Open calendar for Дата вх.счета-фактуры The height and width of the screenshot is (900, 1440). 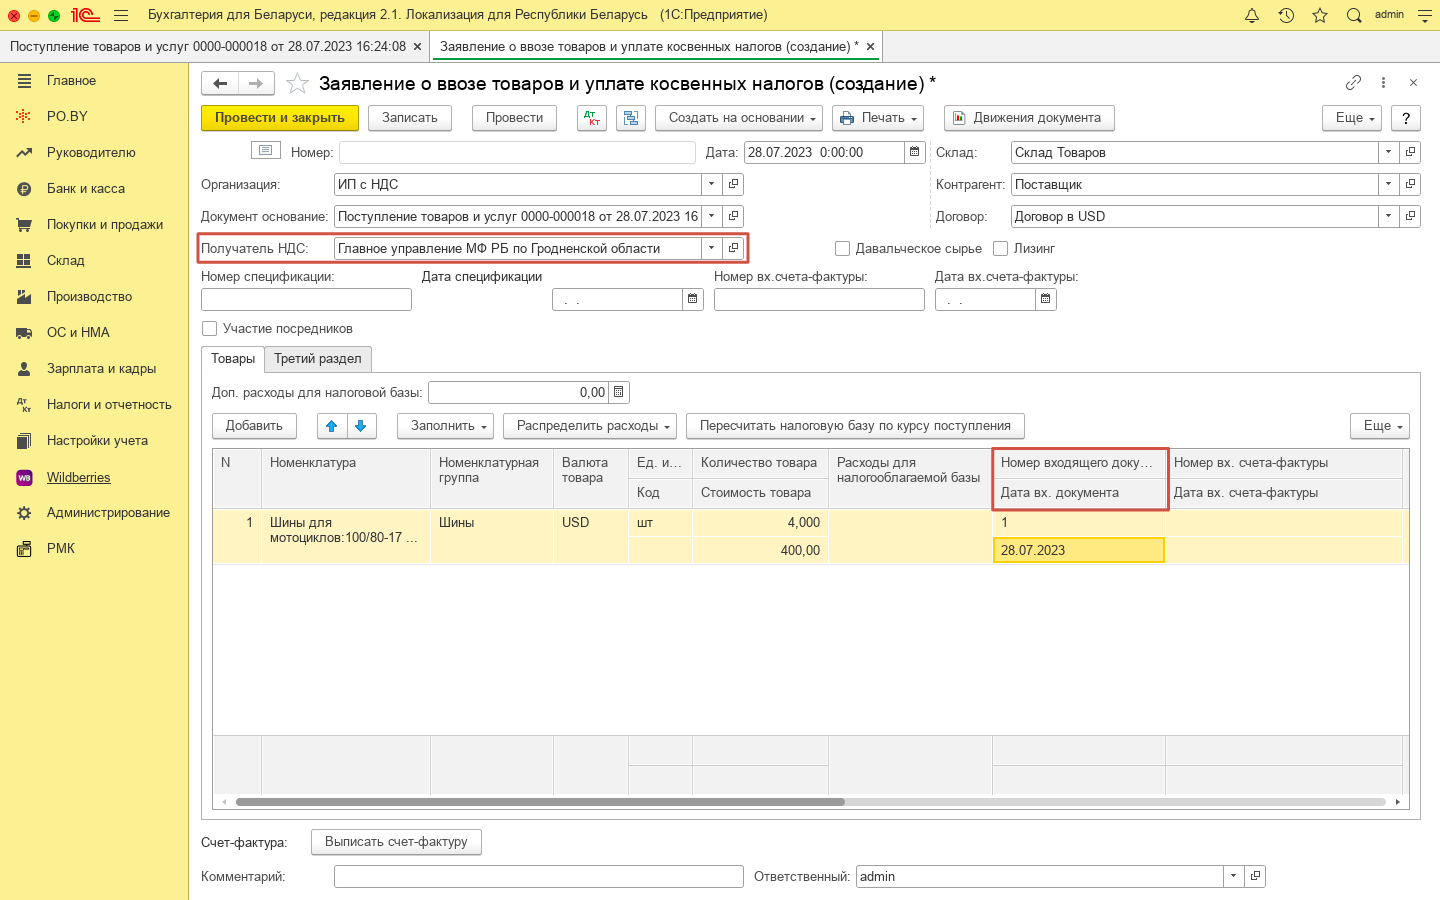pos(1046,299)
